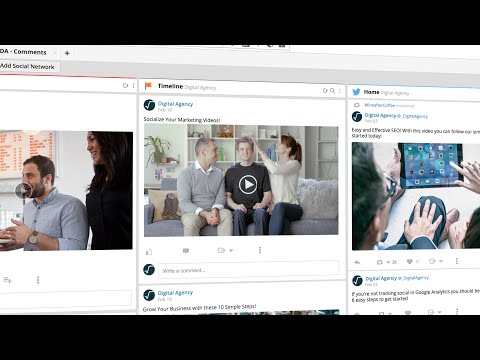This screenshot has width=480, height=360.
Task: Add a new tab with the plus button
Action: click(67, 53)
